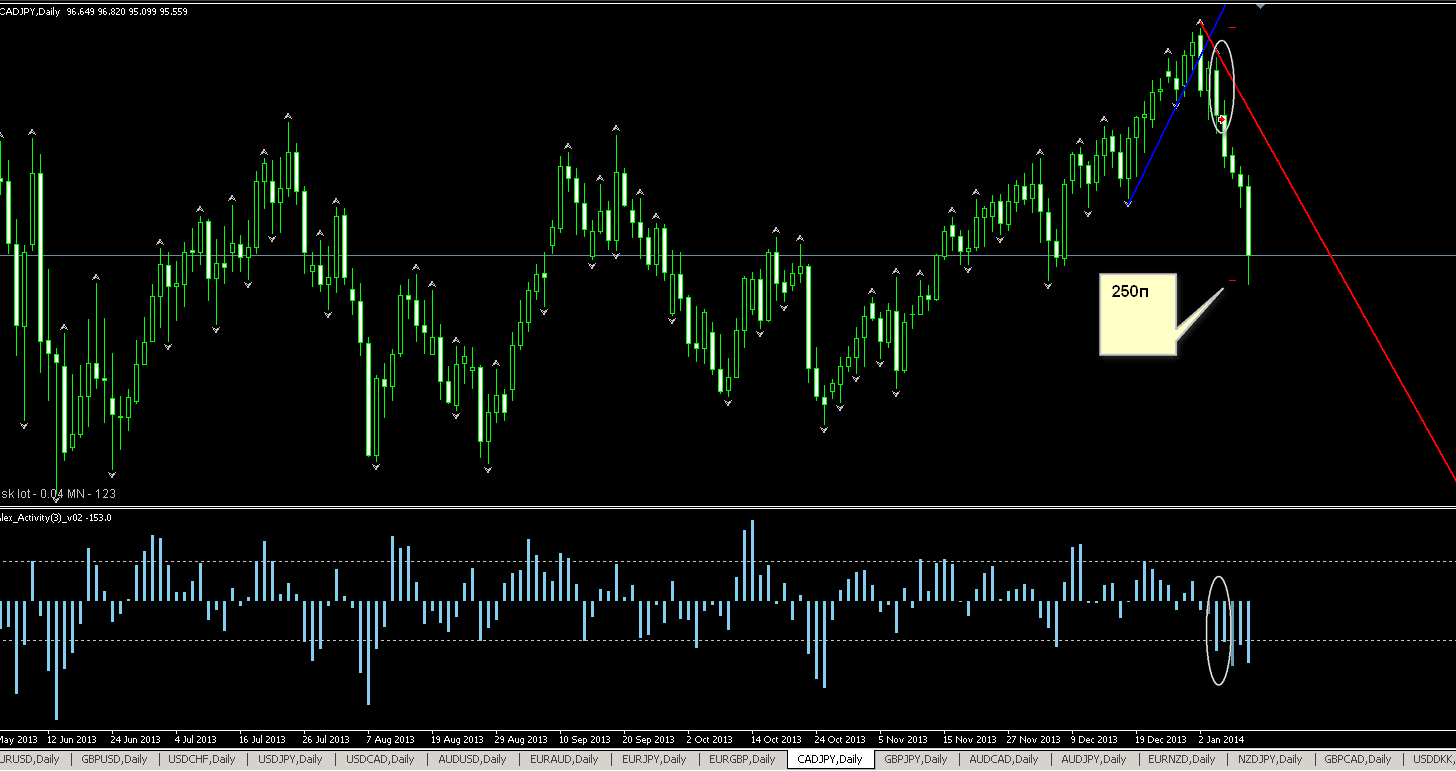Click the 15 Nov 2013 date label
1456x772 pixels.
tap(969, 740)
